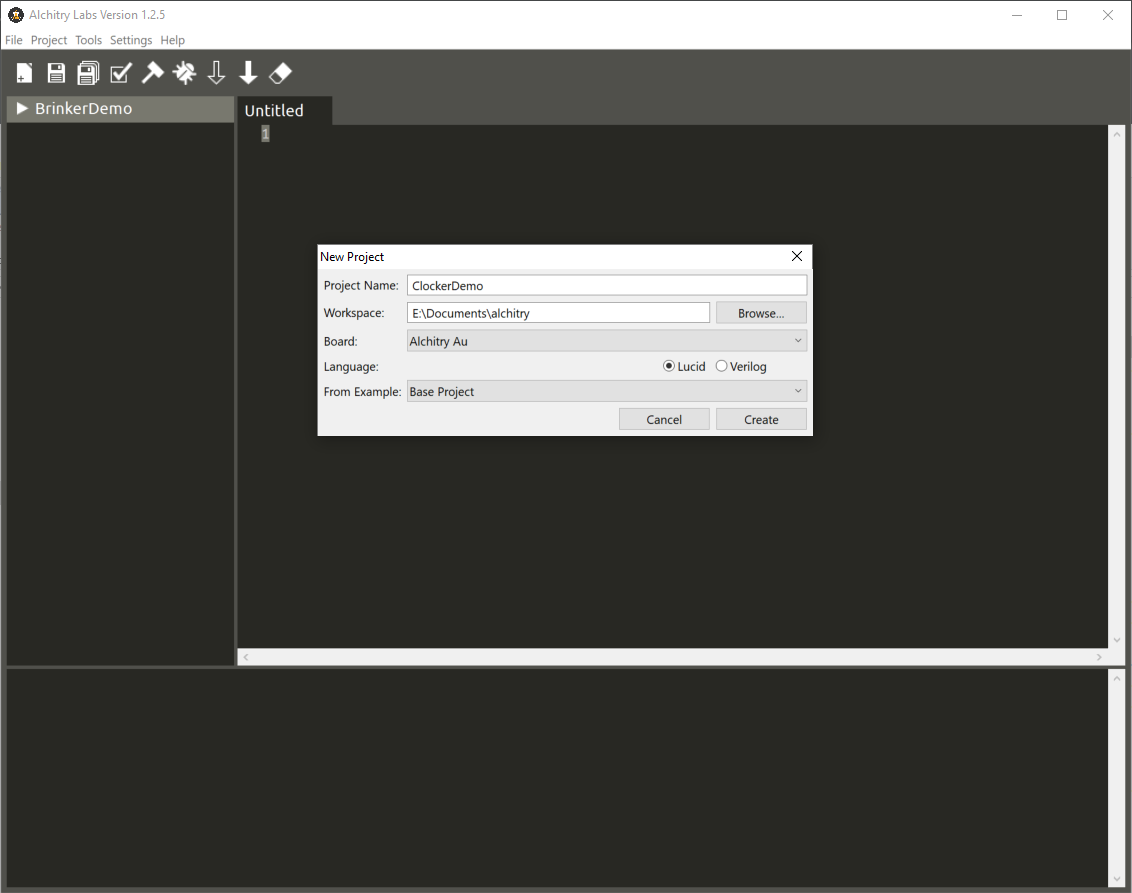This screenshot has height=893, width=1132.
Task: Click the Program Temporary outlined arrow icon
Action: [216, 73]
